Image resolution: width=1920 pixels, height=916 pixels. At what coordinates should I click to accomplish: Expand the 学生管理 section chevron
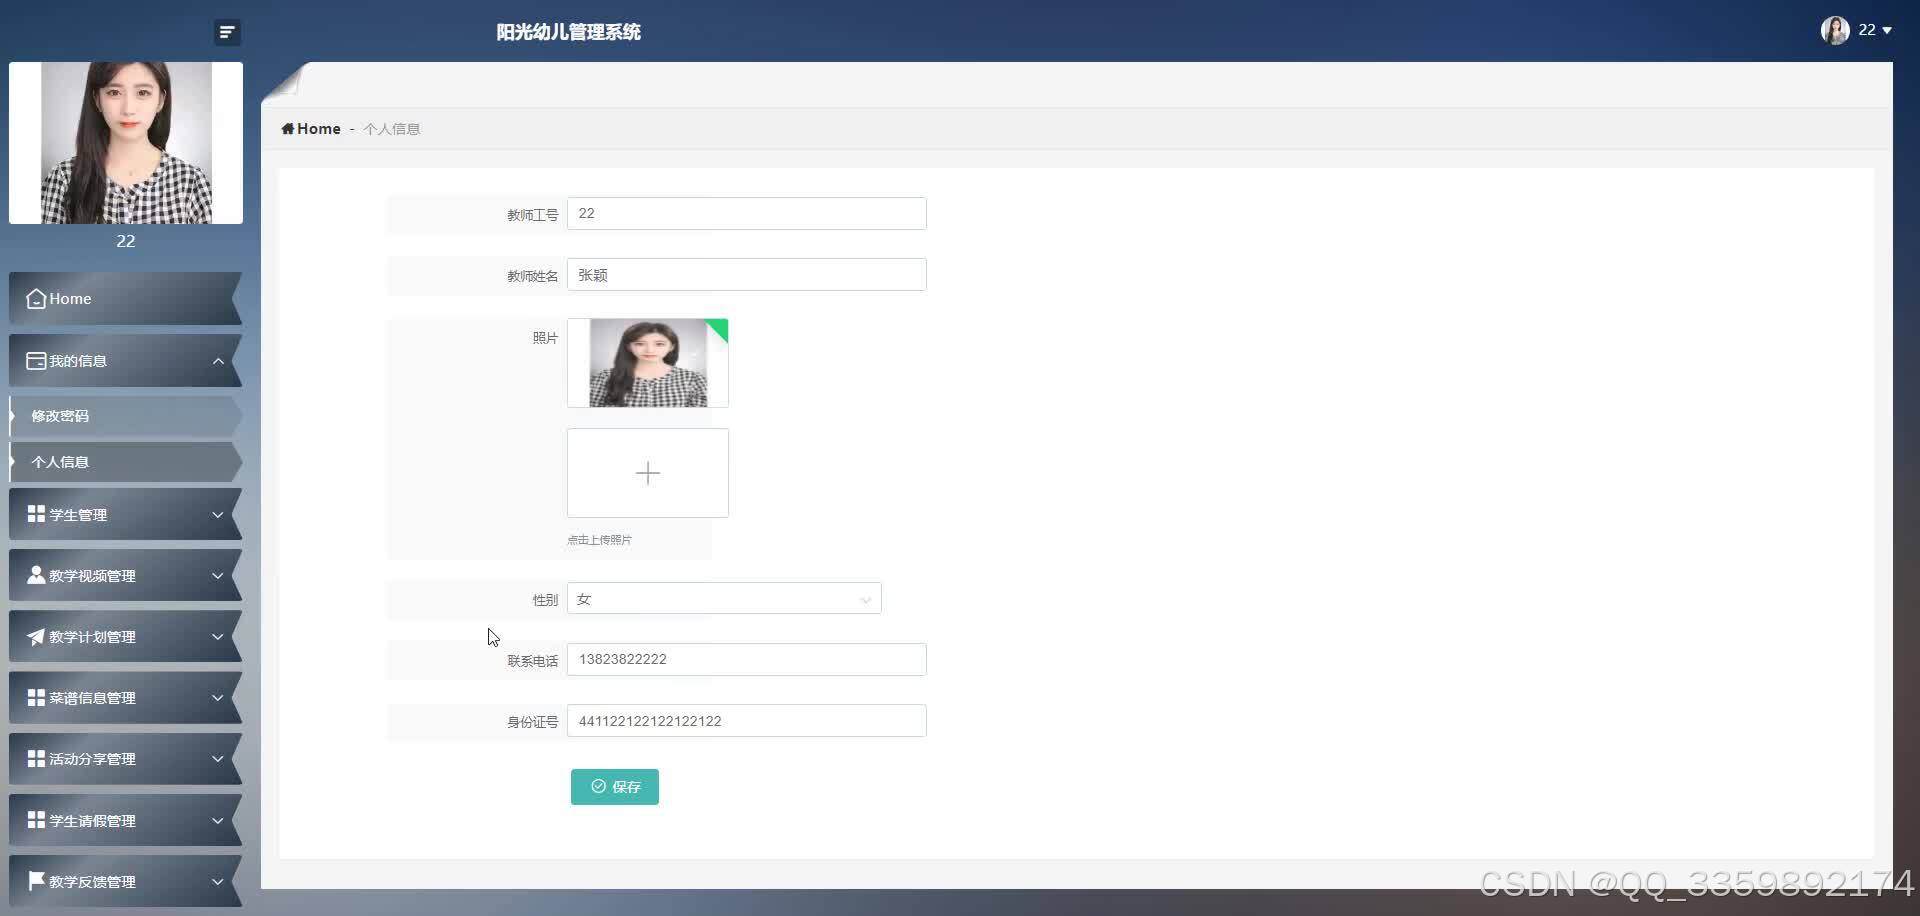pyautogui.click(x=218, y=514)
